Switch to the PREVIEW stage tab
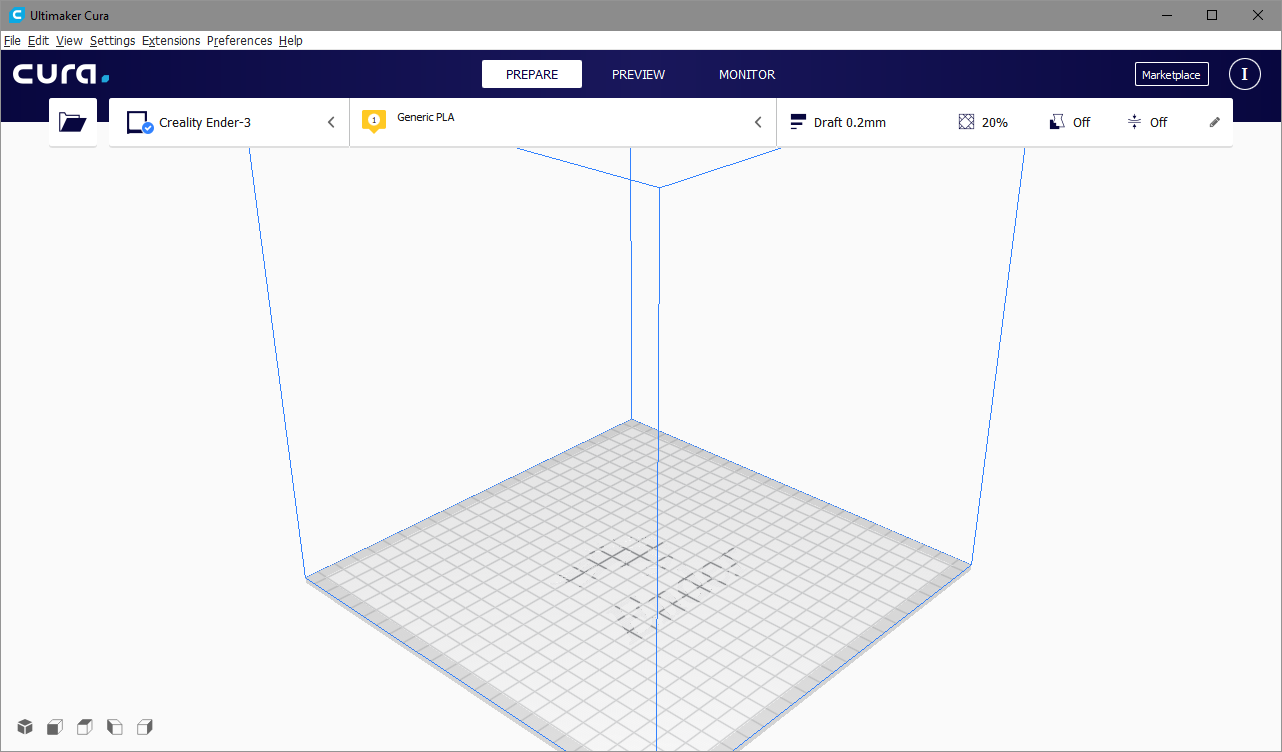1282x752 pixels. 638,74
